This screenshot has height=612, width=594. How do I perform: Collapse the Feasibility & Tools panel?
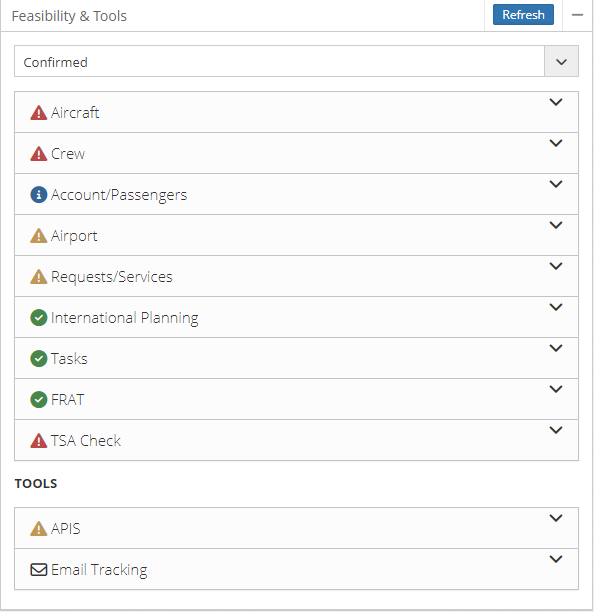(577, 15)
